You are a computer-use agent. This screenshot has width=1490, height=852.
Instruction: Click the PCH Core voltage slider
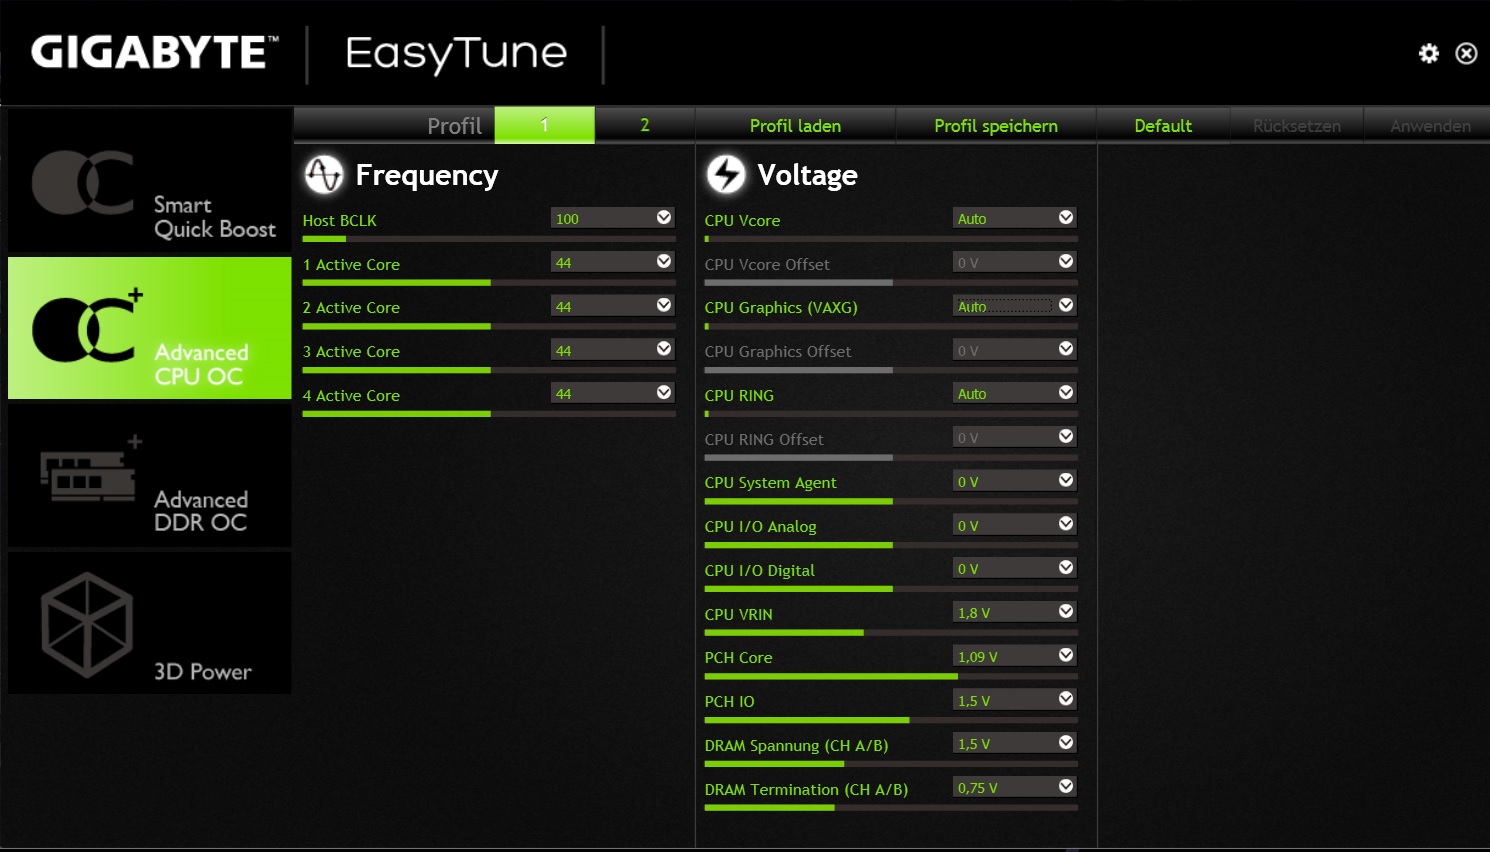891,677
